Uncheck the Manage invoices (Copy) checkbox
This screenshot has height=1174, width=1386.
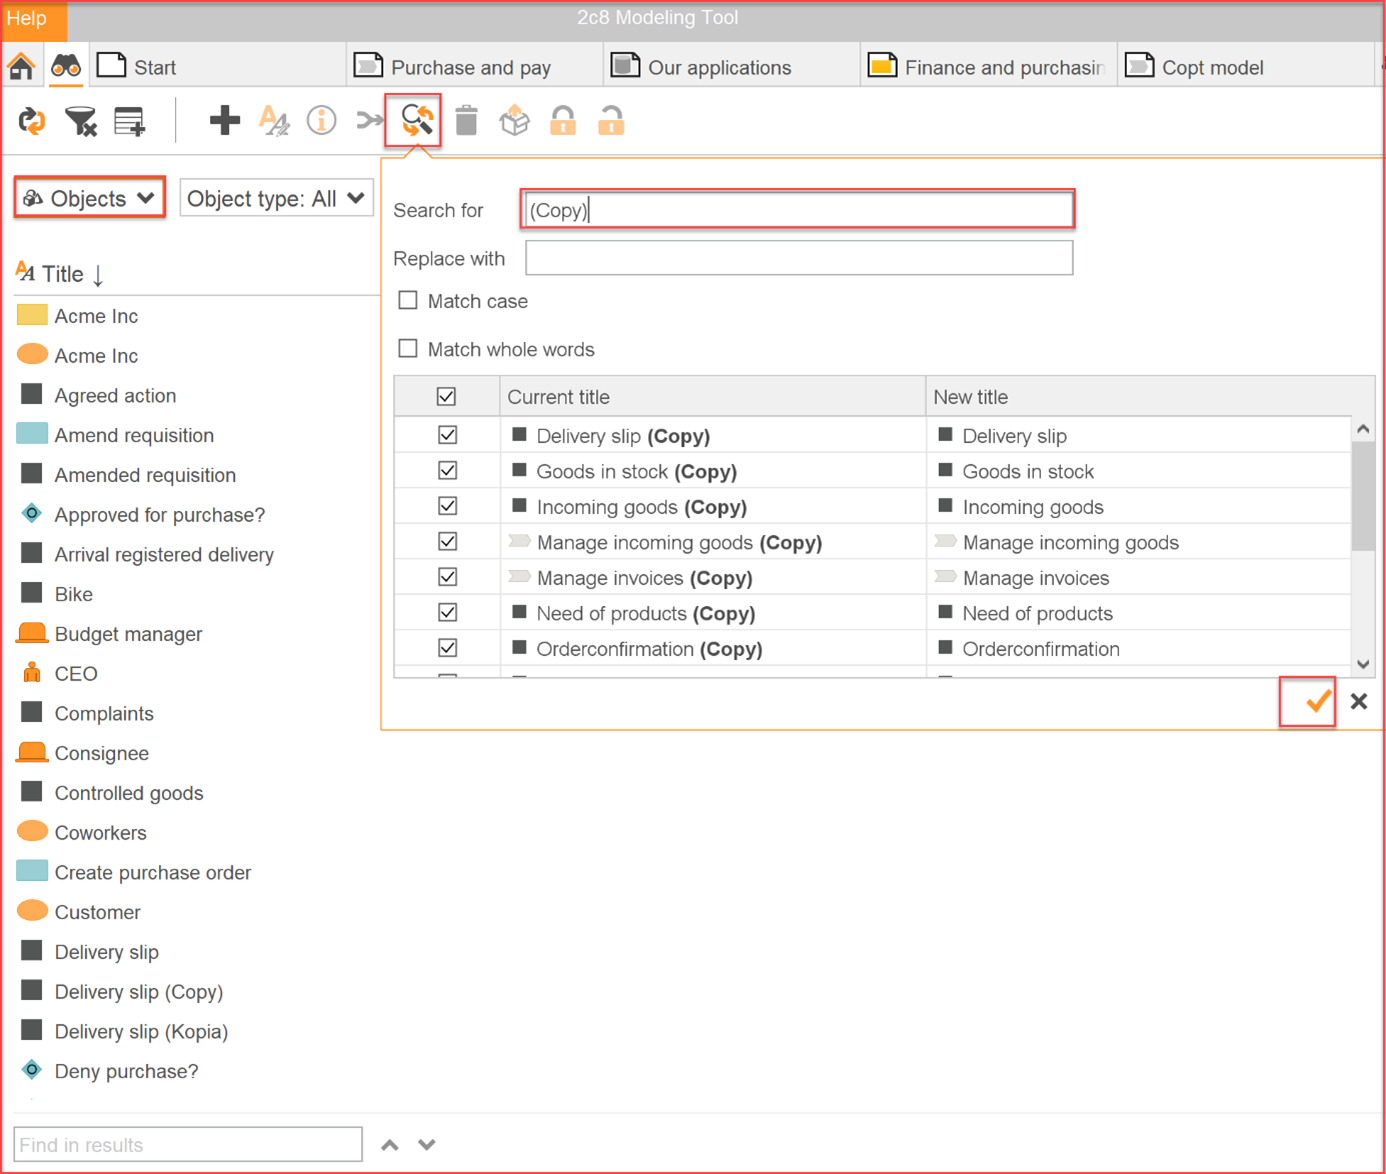tap(448, 578)
